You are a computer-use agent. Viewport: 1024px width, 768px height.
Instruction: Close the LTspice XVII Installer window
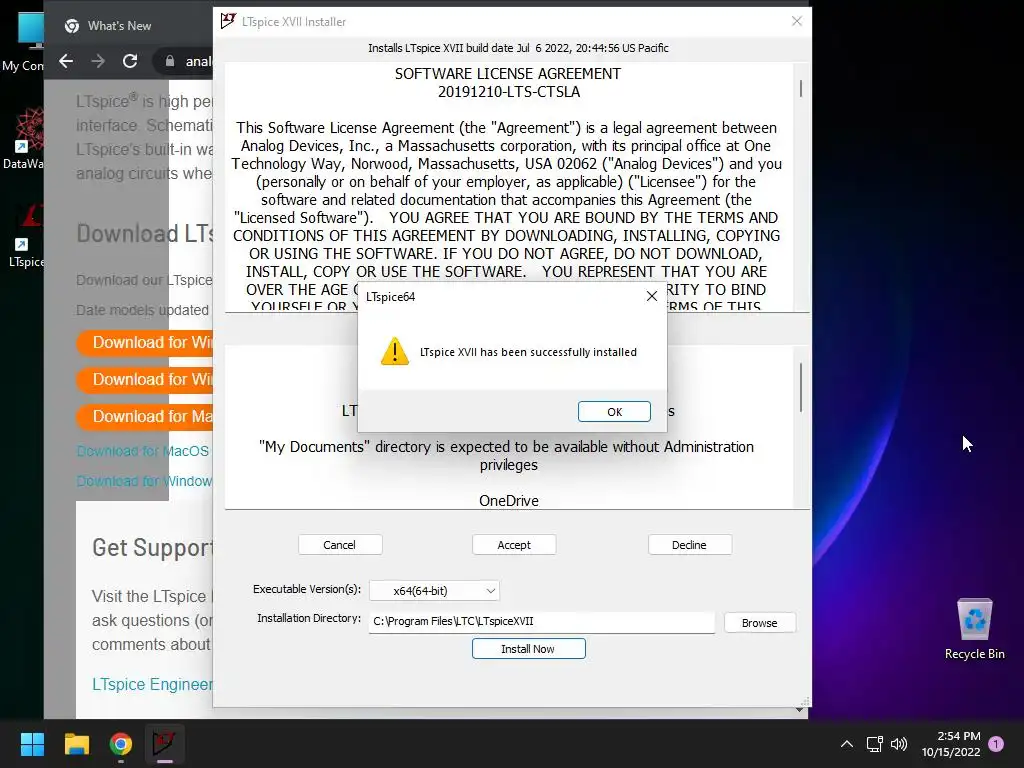(x=797, y=21)
